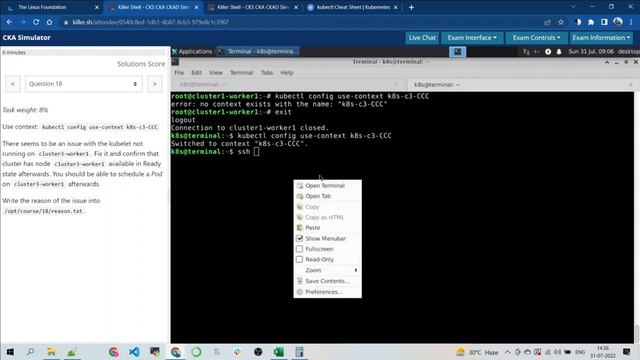Viewport: 640px width, 360px height.
Task: Click weather widget showing 30°C Haze
Action: pyautogui.click(x=478, y=352)
